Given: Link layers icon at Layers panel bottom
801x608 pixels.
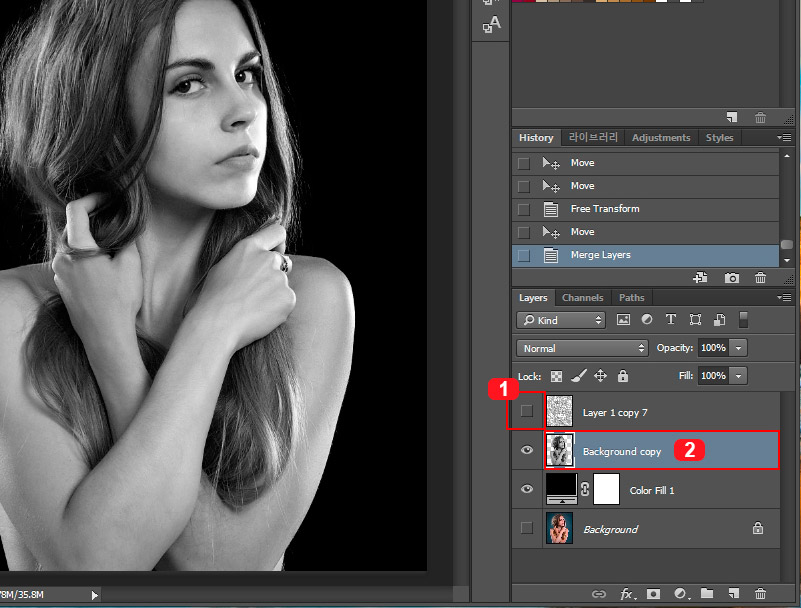Looking at the screenshot, I should [x=598, y=594].
